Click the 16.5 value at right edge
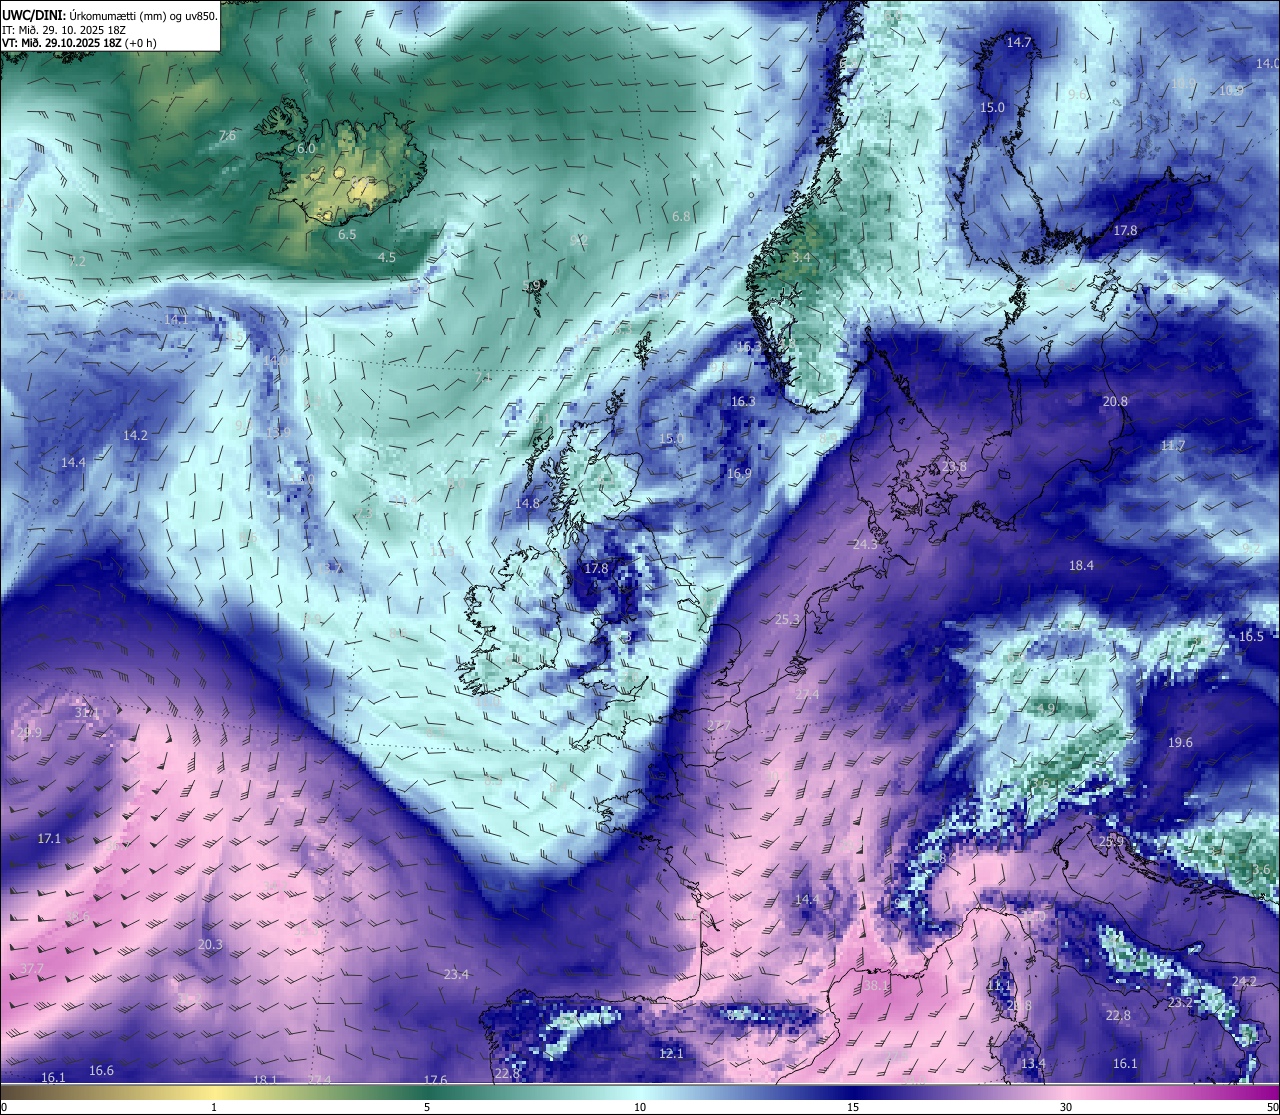 [1251, 636]
